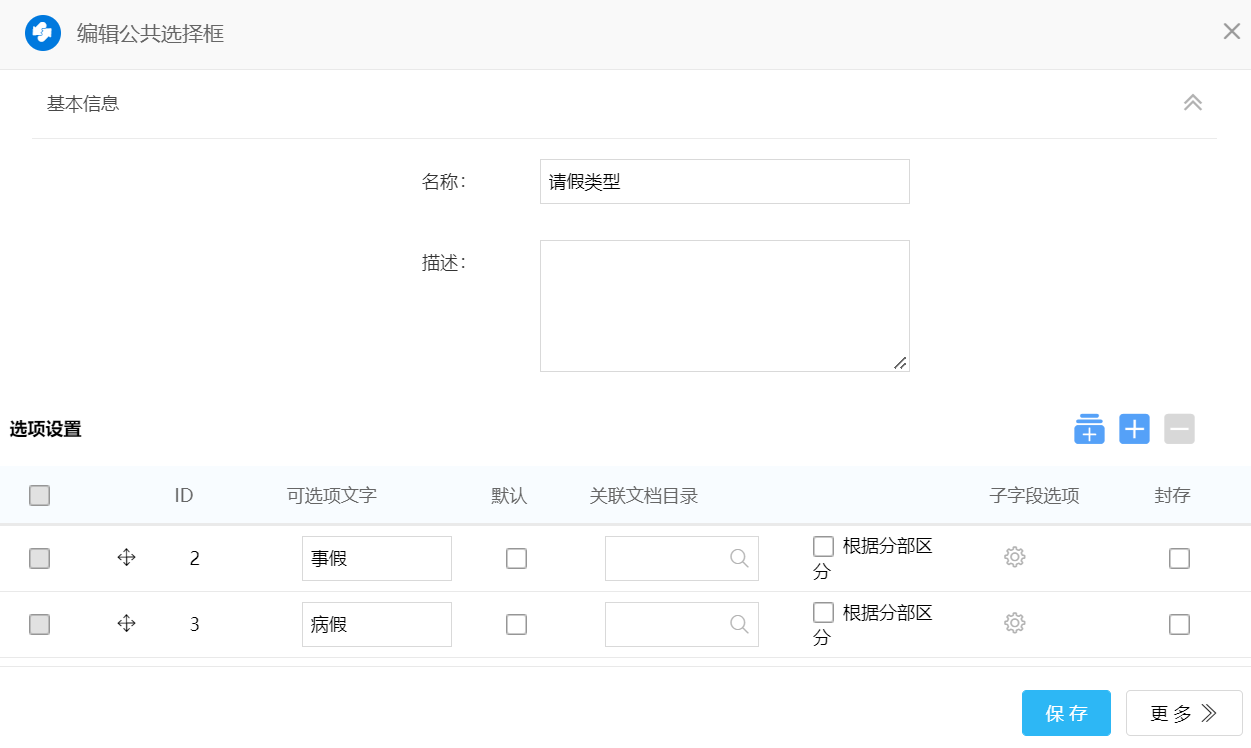
Task: Check the row checkbox for option 病假
Action: [39, 624]
